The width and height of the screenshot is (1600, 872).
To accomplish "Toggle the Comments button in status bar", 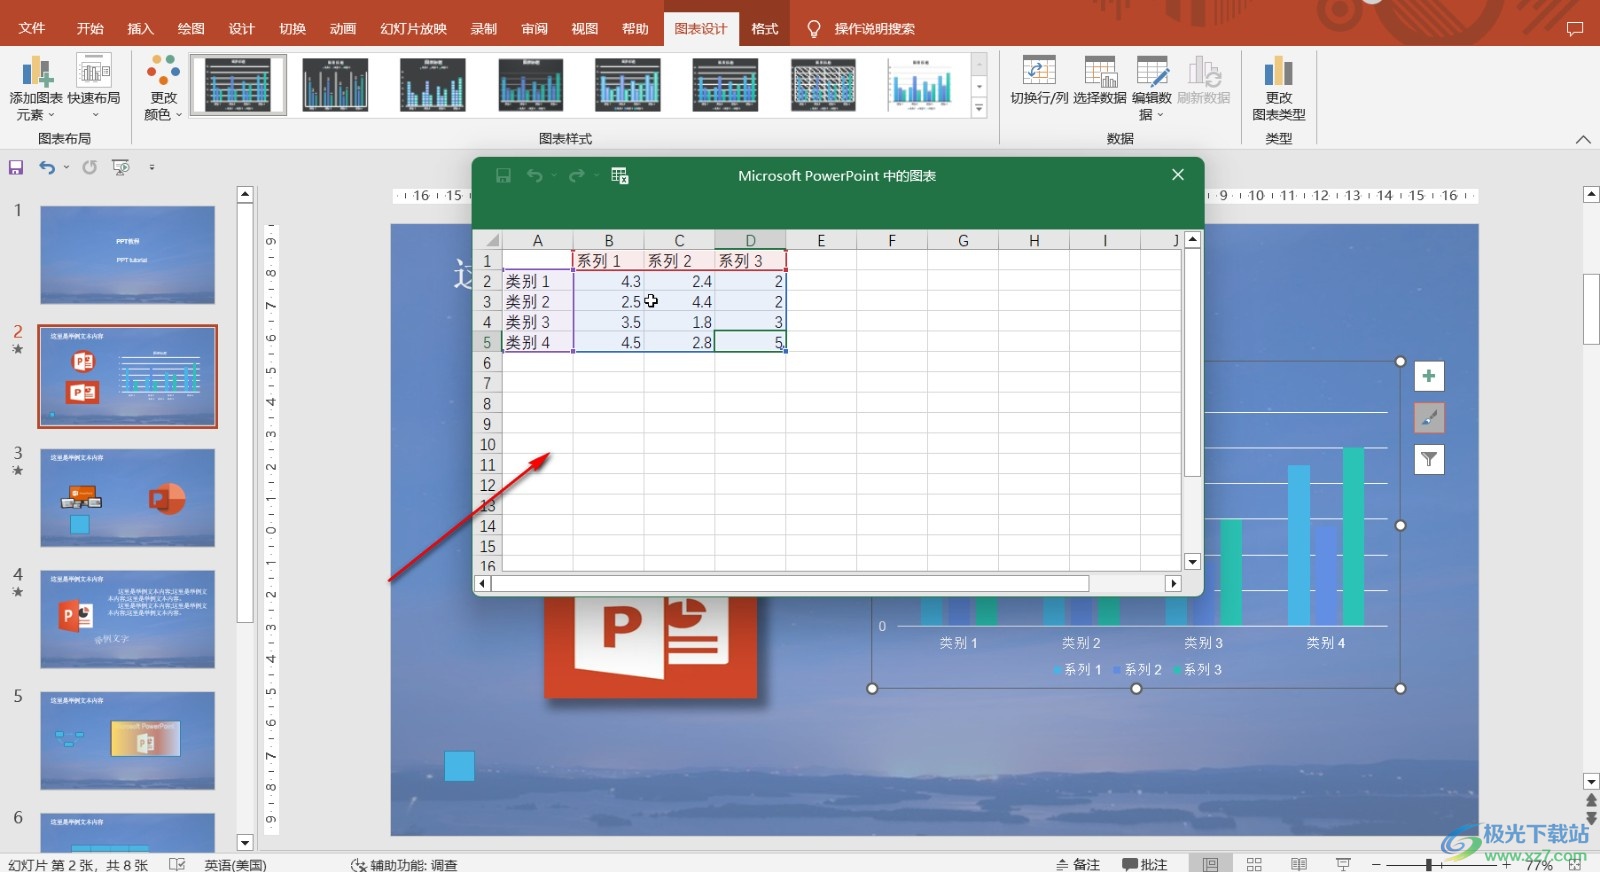I will (x=1144, y=864).
